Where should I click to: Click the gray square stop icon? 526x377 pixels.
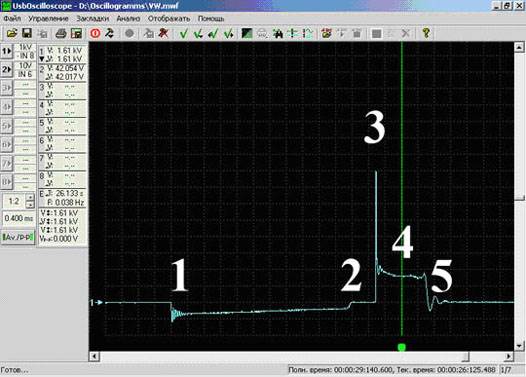(x=376, y=34)
